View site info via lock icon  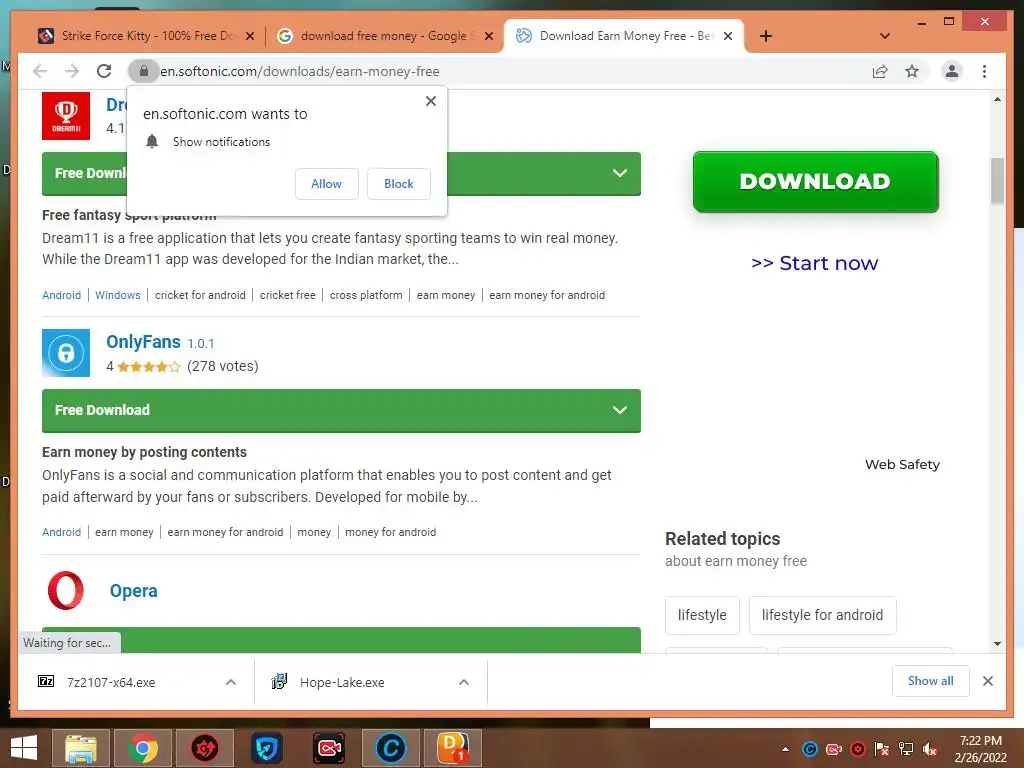[x=144, y=71]
